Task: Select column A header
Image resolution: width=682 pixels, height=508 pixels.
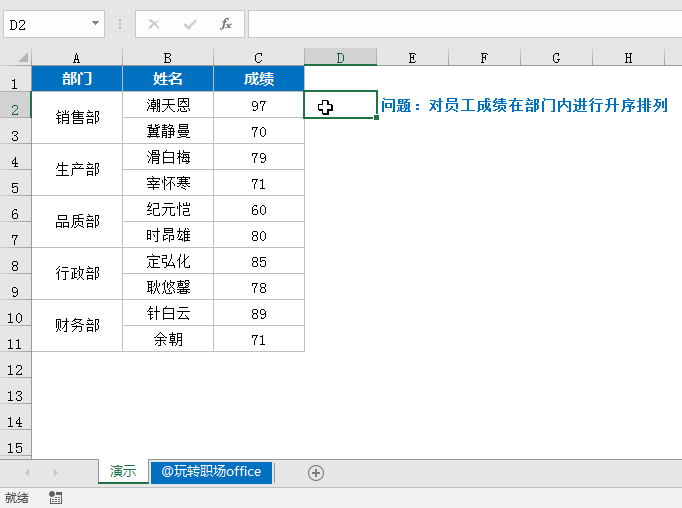Action: [77, 57]
